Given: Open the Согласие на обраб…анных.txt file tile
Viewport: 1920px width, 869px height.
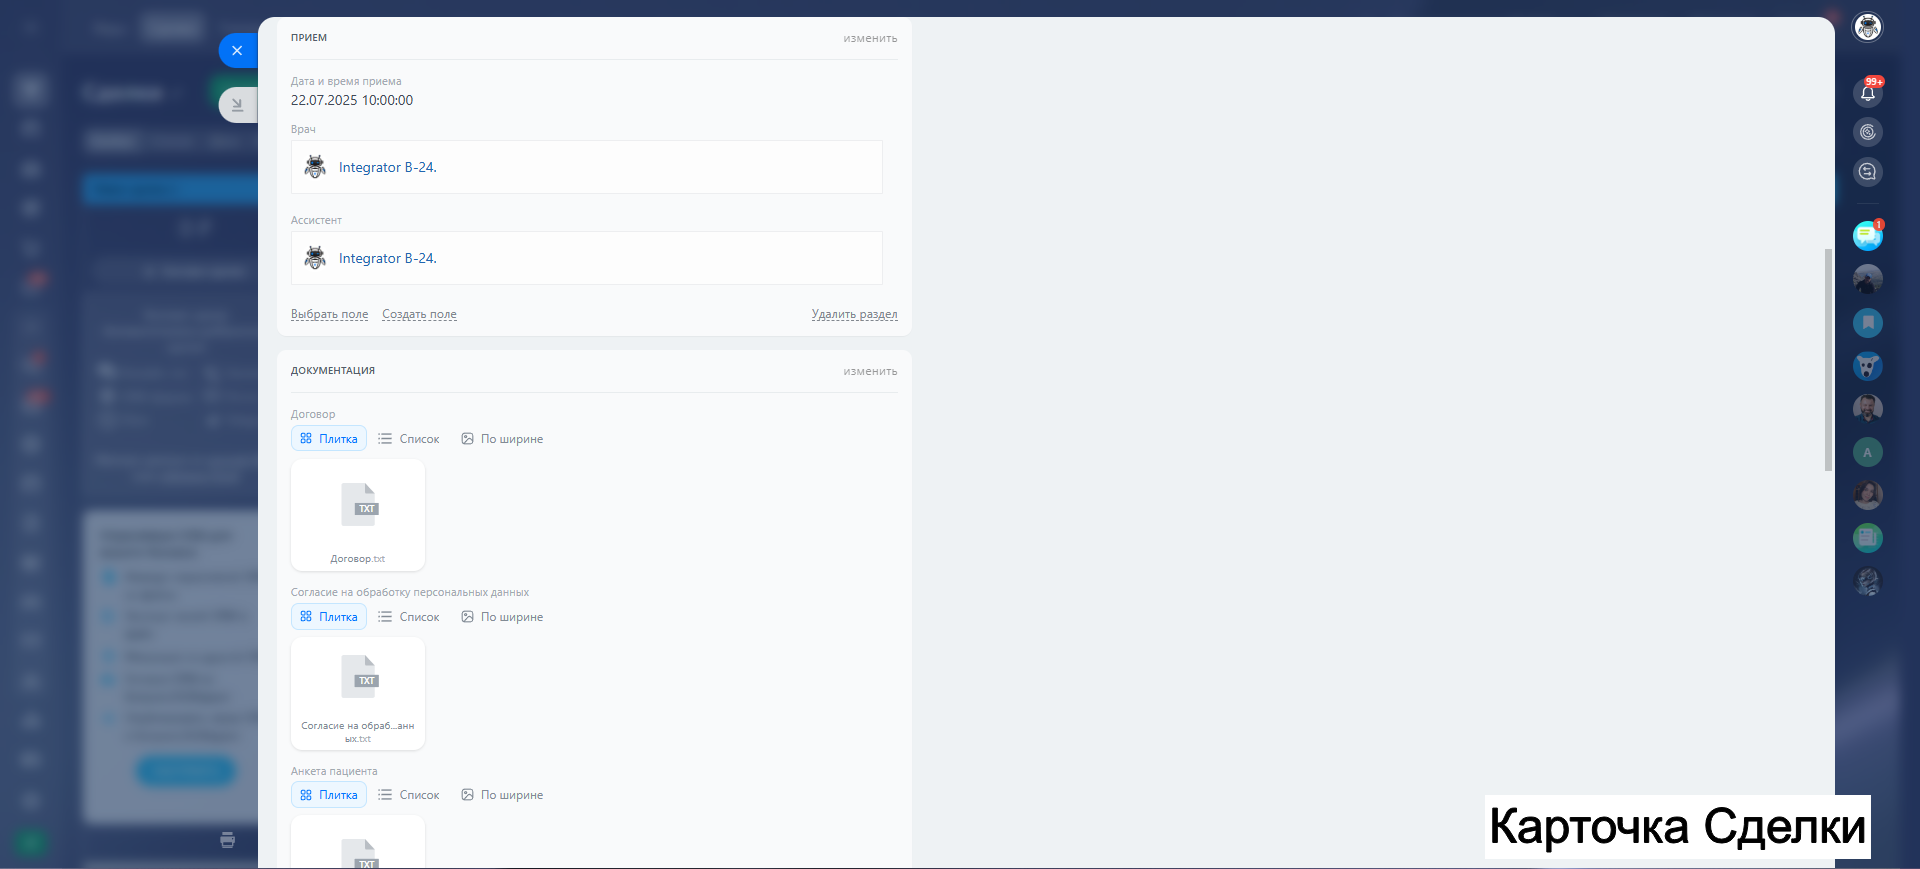Looking at the screenshot, I should pos(358,693).
